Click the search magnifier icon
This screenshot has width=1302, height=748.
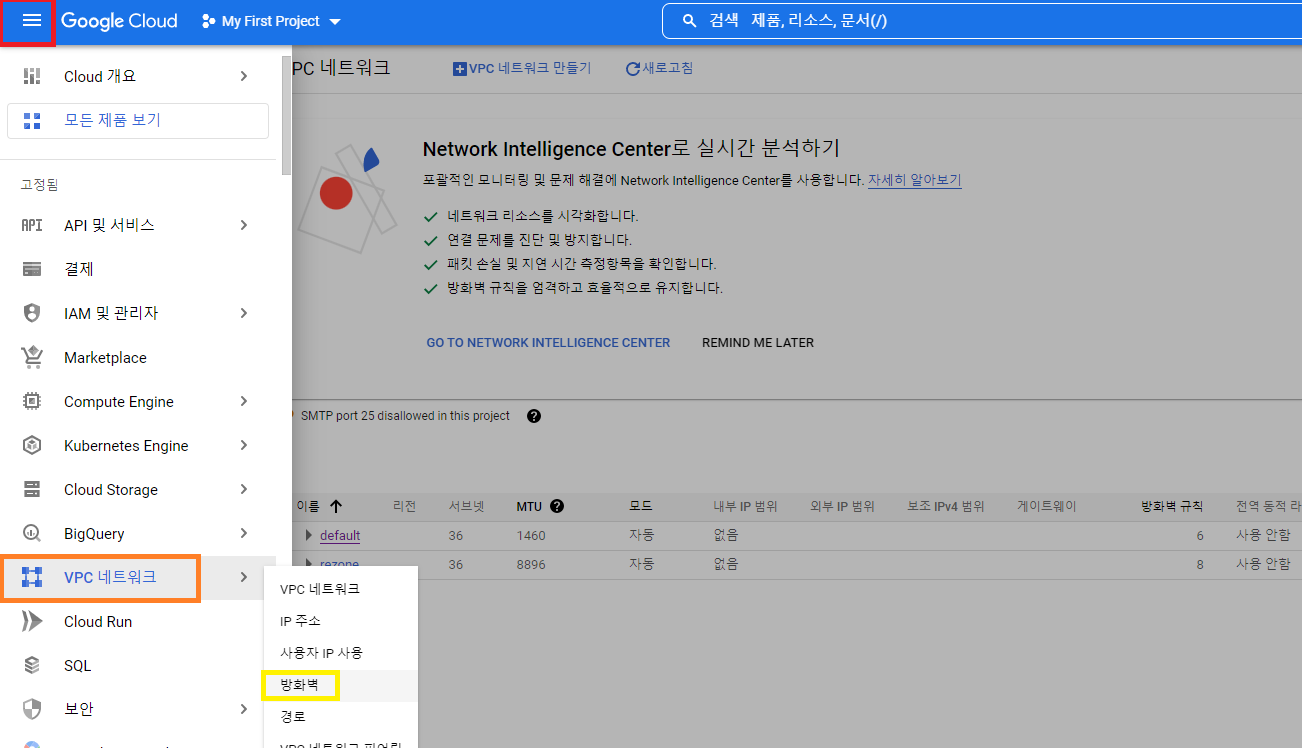689,21
